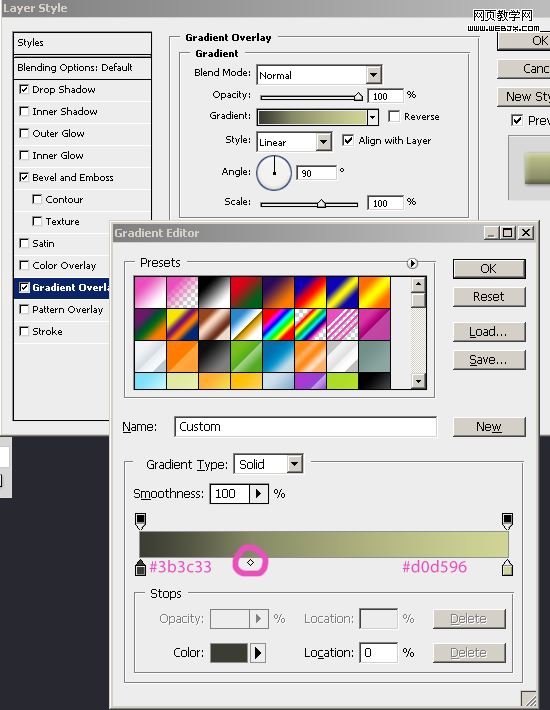This screenshot has width=550, height=710.
Task: Click the Smoothness value field
Action: pyautogui.click(x=230, y=494)
